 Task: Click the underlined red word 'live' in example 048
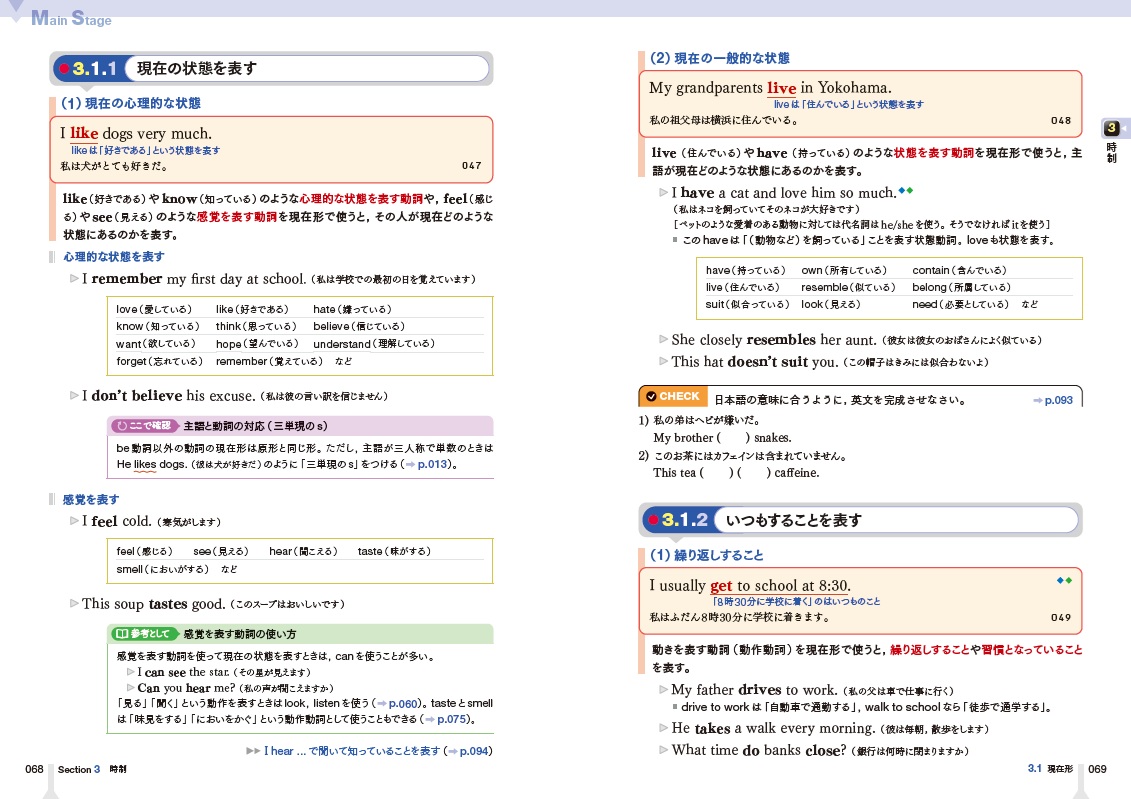(781, 88)
